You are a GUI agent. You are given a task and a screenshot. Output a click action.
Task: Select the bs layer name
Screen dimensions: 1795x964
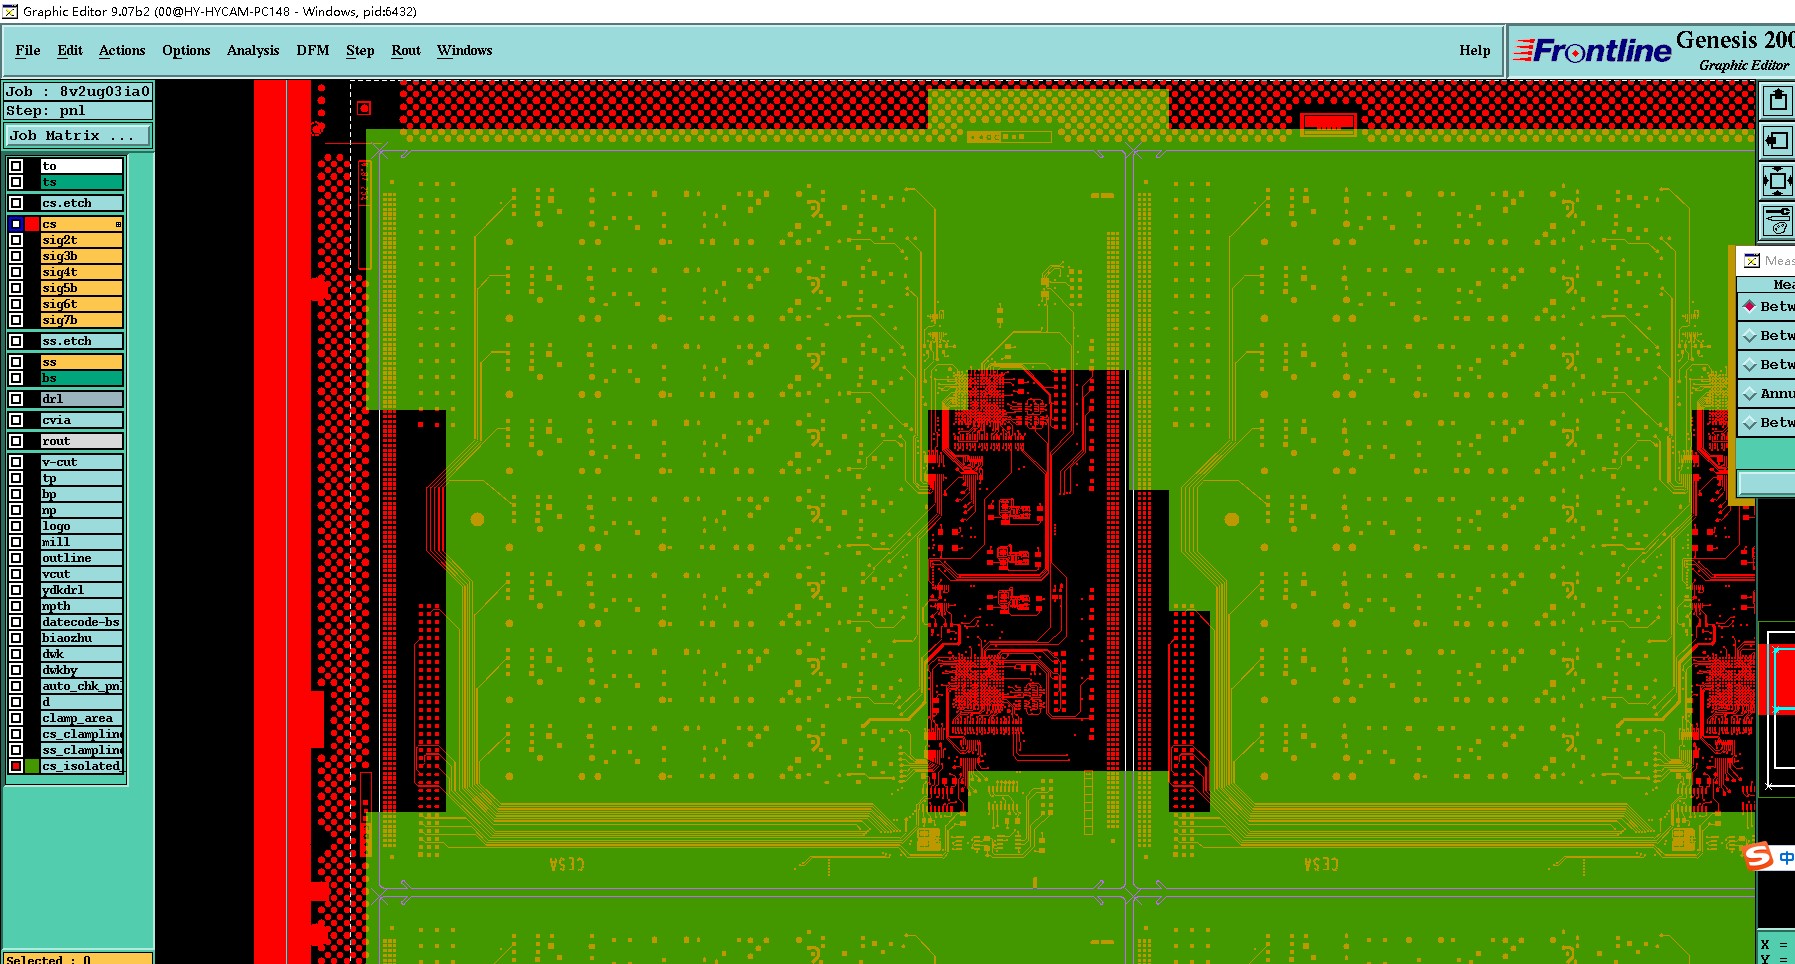[x=81, y=378]
